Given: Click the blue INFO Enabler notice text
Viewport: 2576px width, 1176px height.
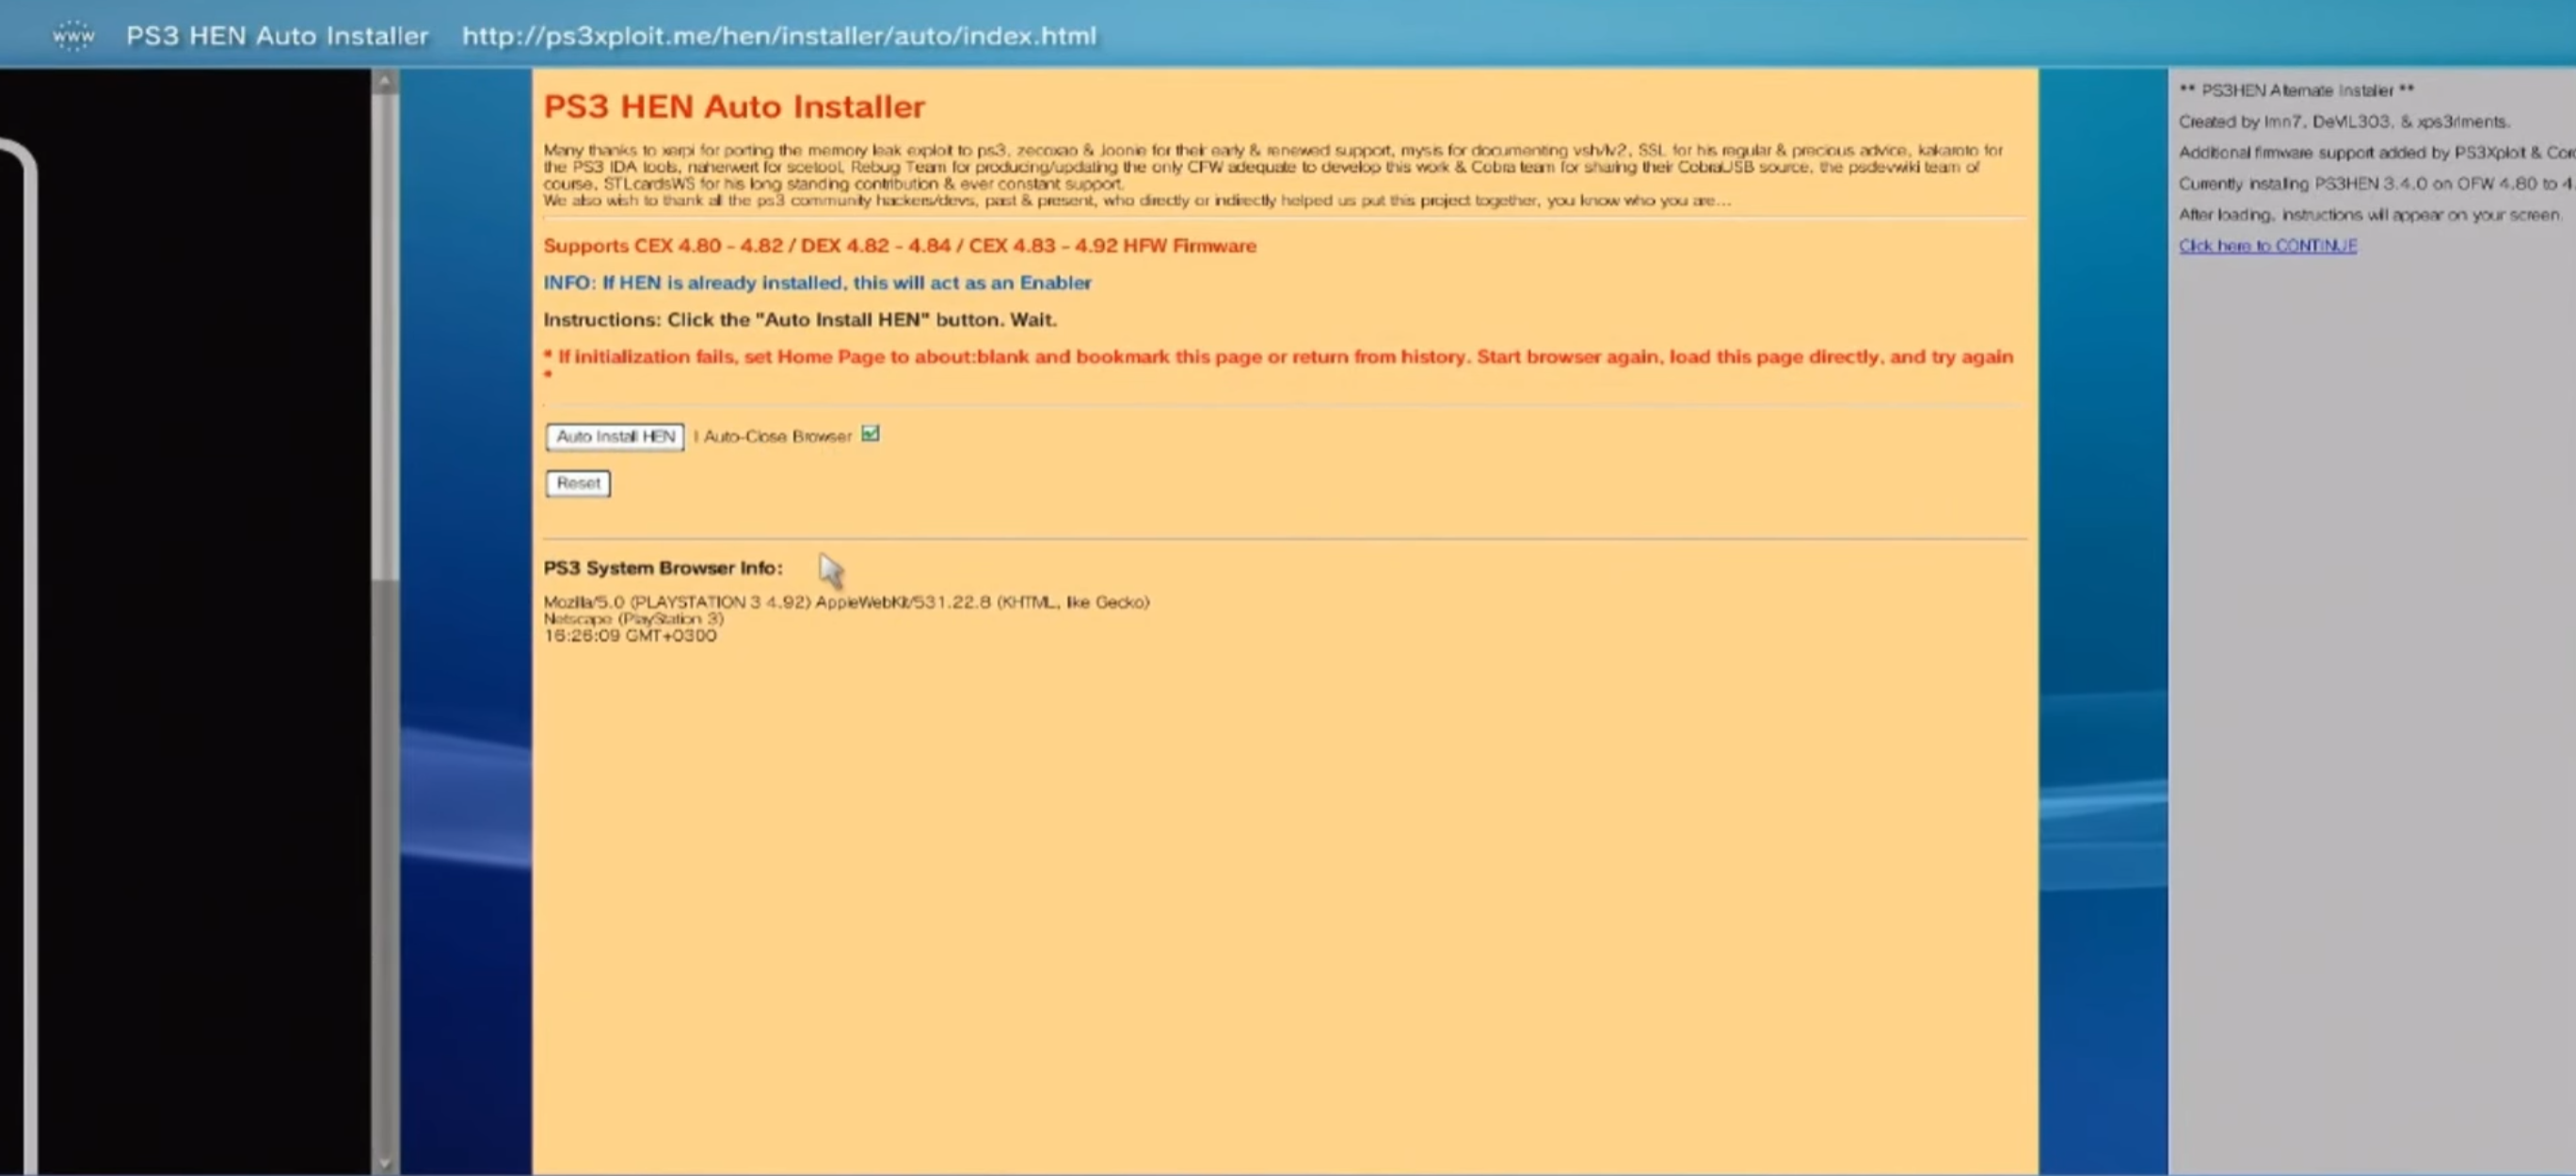Looking at the screenshot, I should point(817,283).
